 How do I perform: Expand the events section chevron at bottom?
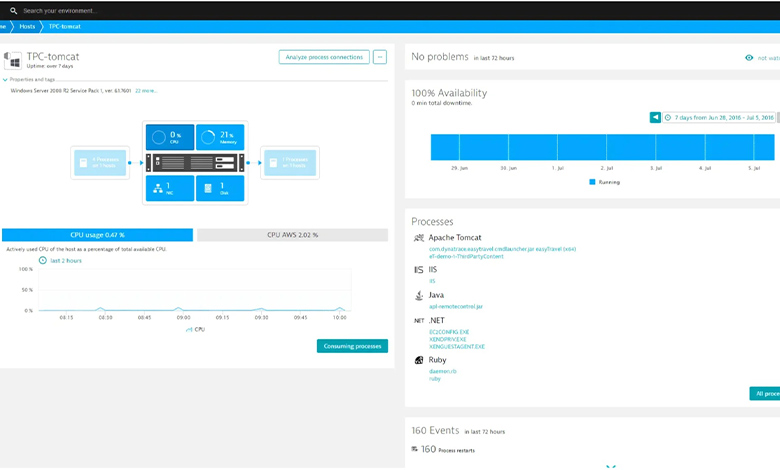[x=611, y=466]
